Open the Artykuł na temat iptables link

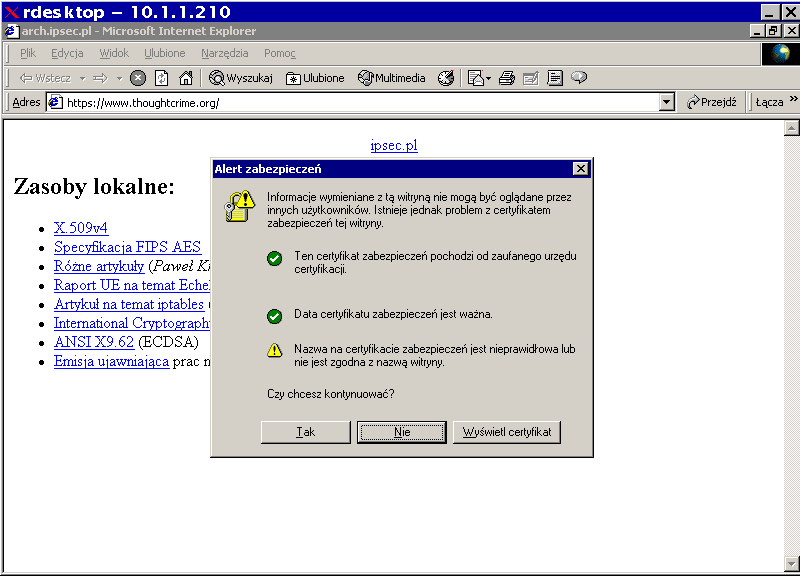tap(129, 304)
